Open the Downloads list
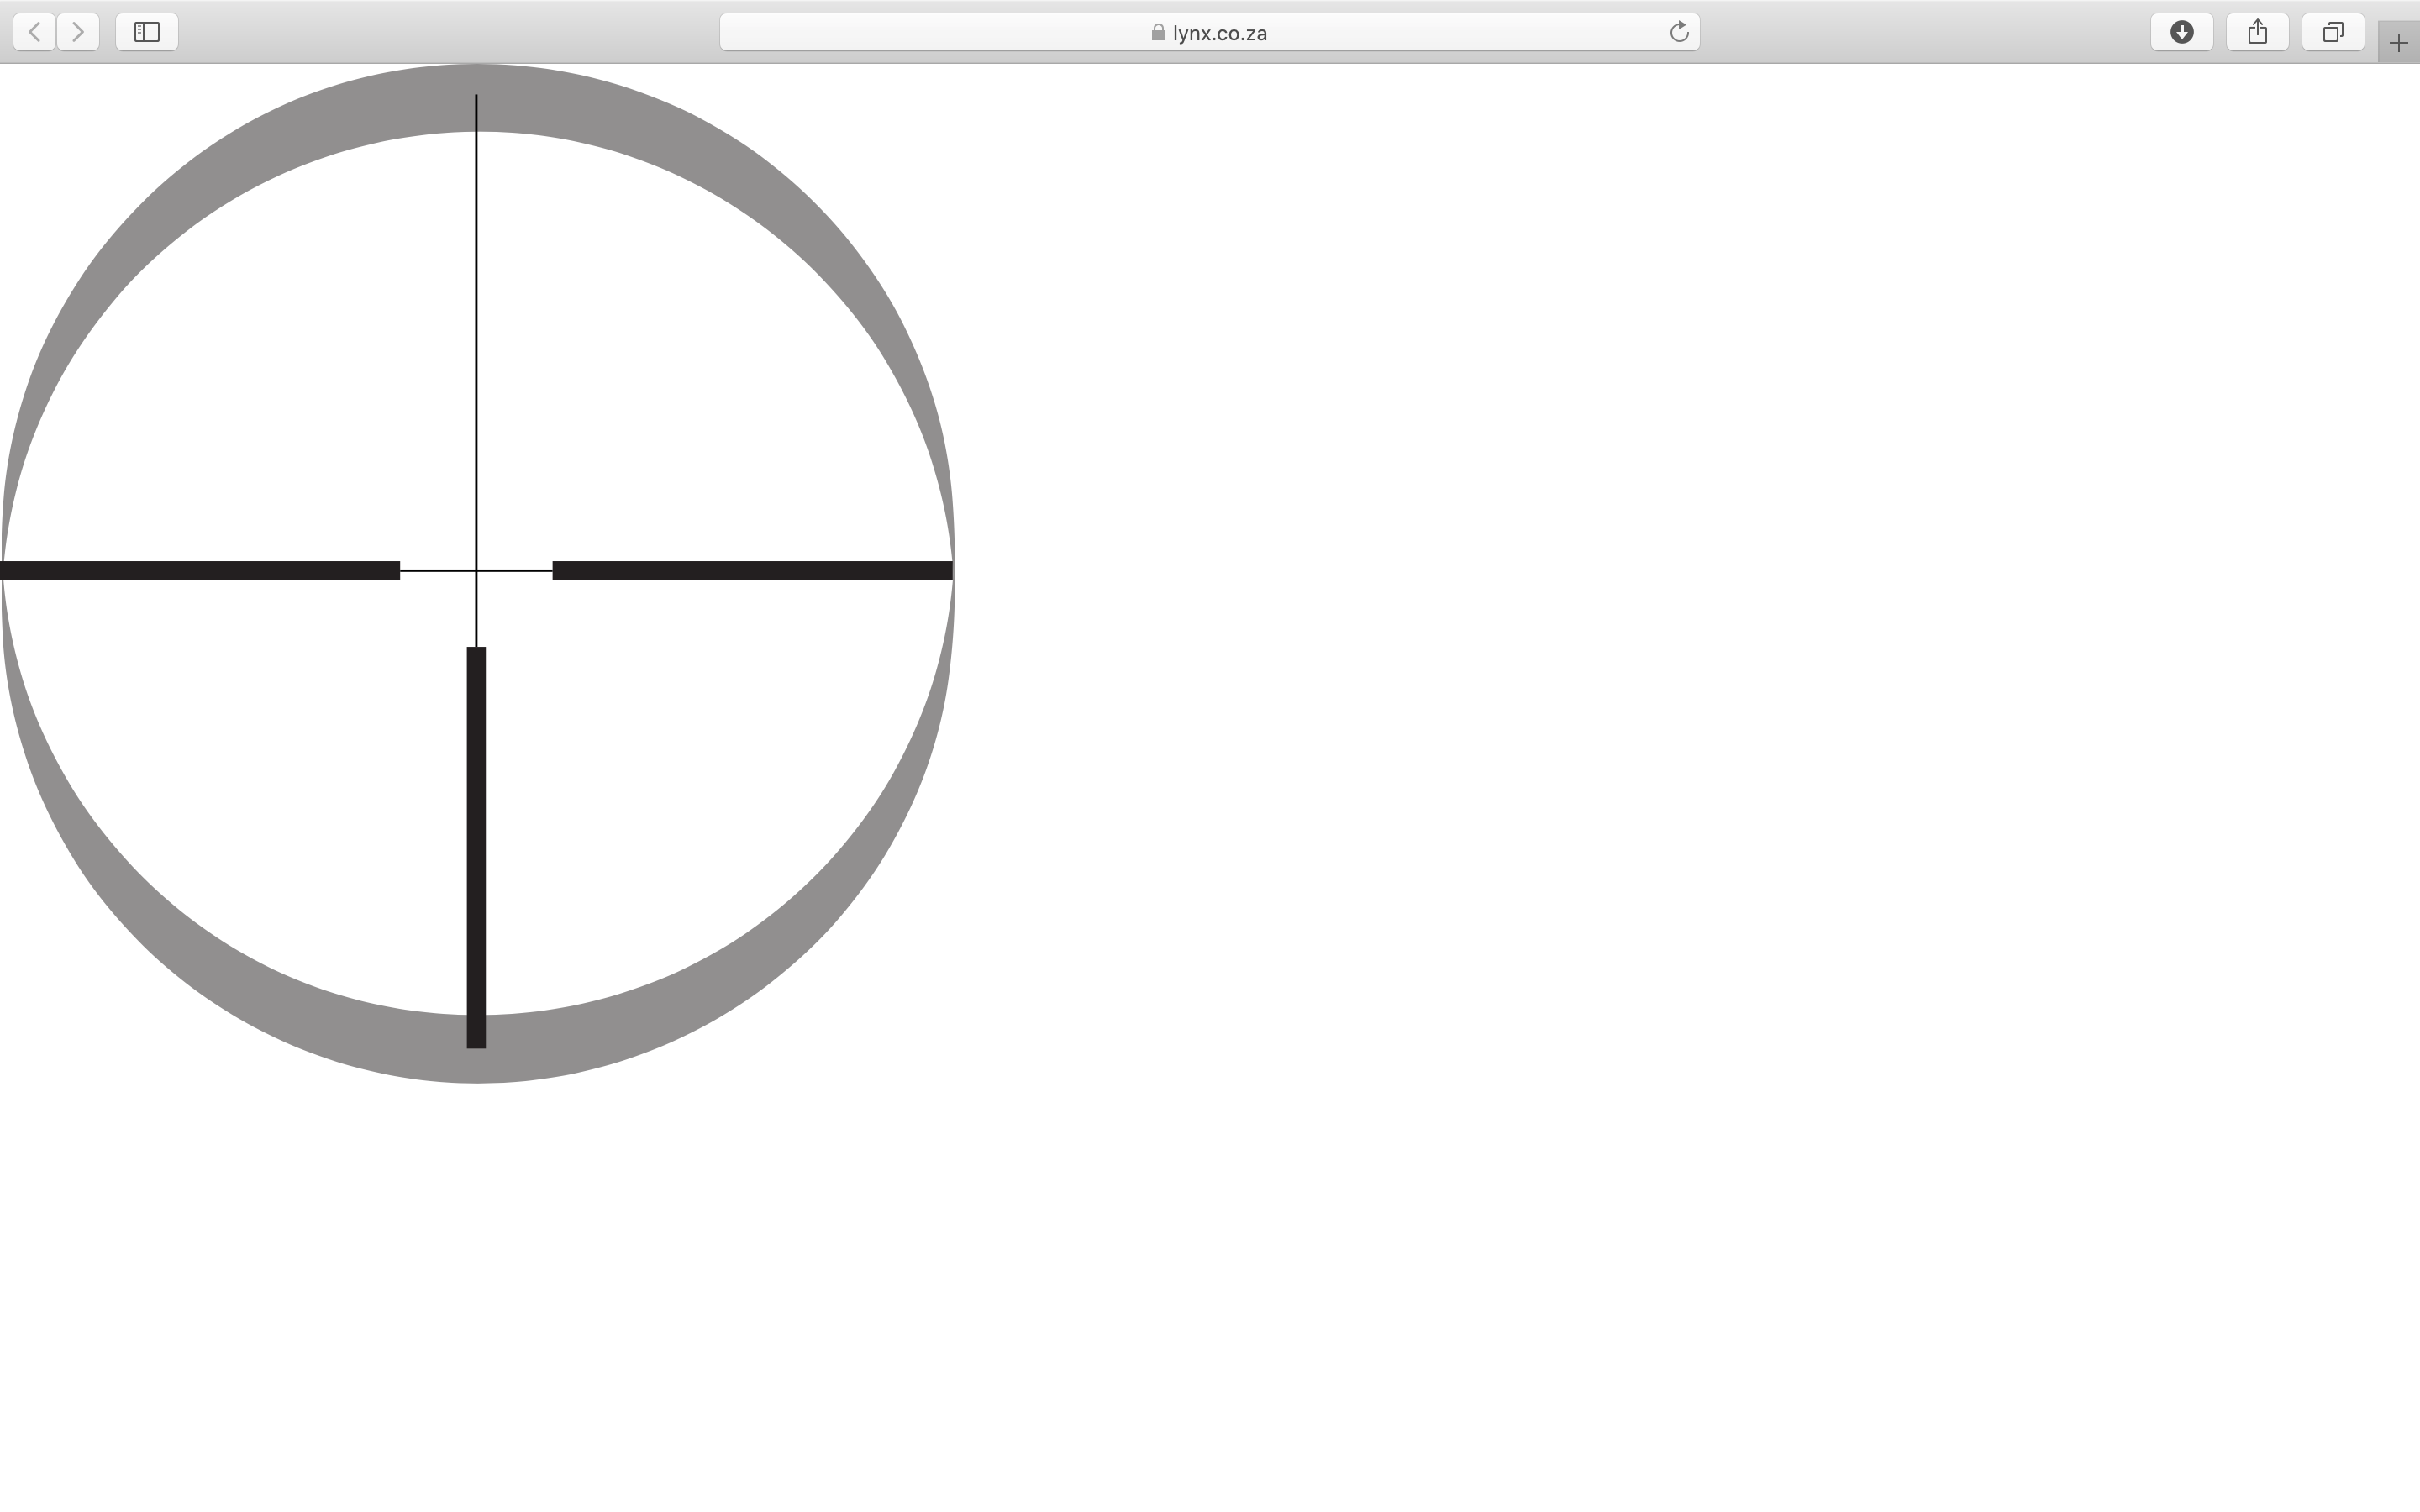 click(x=2182, y=32)
